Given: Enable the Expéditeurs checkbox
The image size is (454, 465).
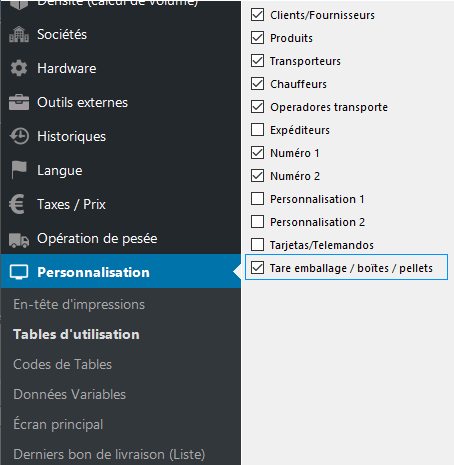Looking at the screenshot, I should [x=257, y=130].
